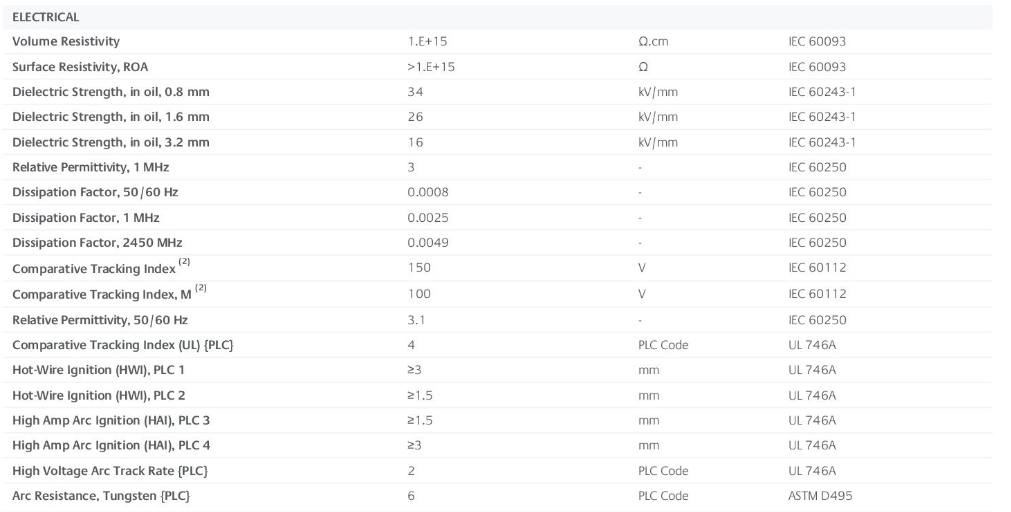Select High Voltage Arc Track Rate {PLC}
Screen dimensions: 1011x512
pyautogui.click(x=110, y=470)
